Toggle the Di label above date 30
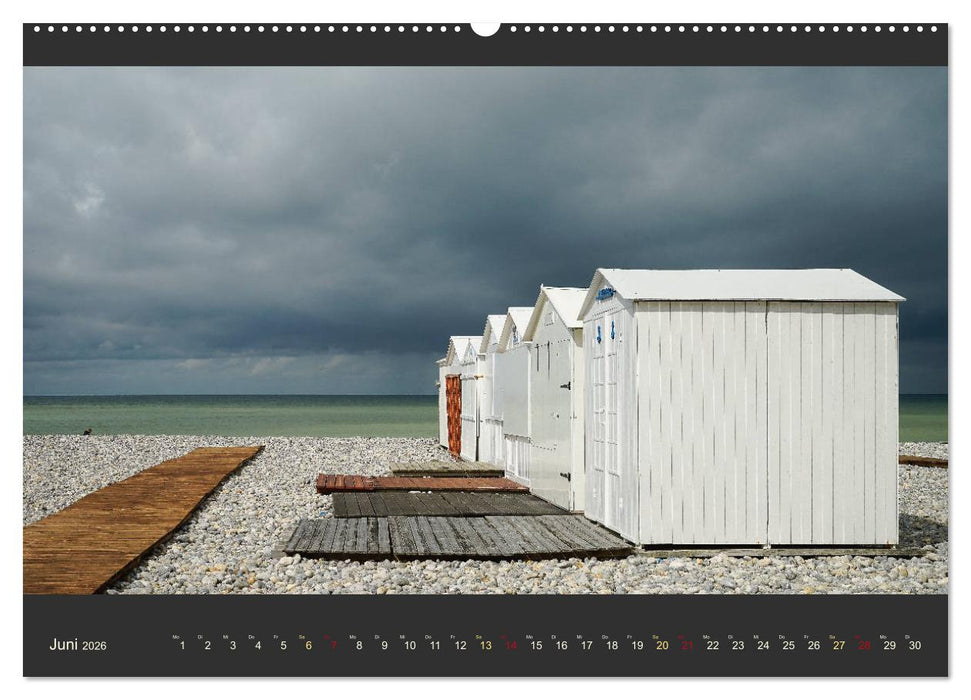Viewport: 971px width, 700px height. tap(909, 637)
